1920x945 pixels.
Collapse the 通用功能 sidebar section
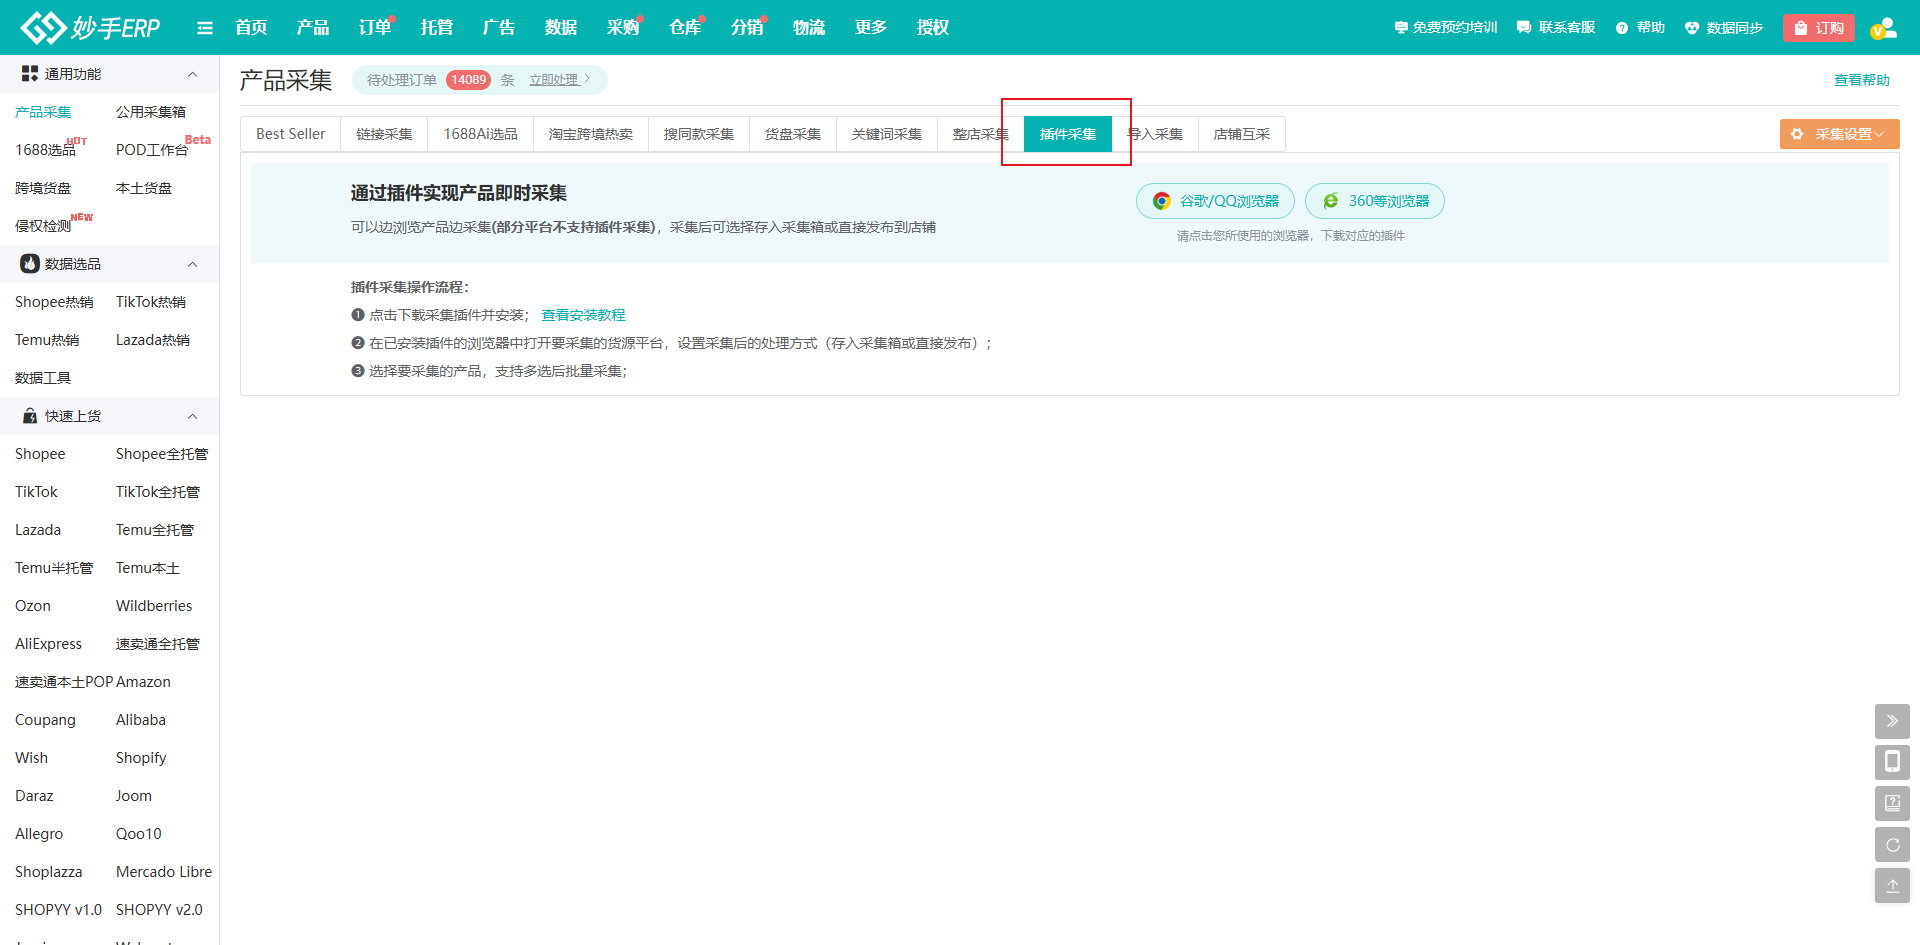(x=192, y=74)
